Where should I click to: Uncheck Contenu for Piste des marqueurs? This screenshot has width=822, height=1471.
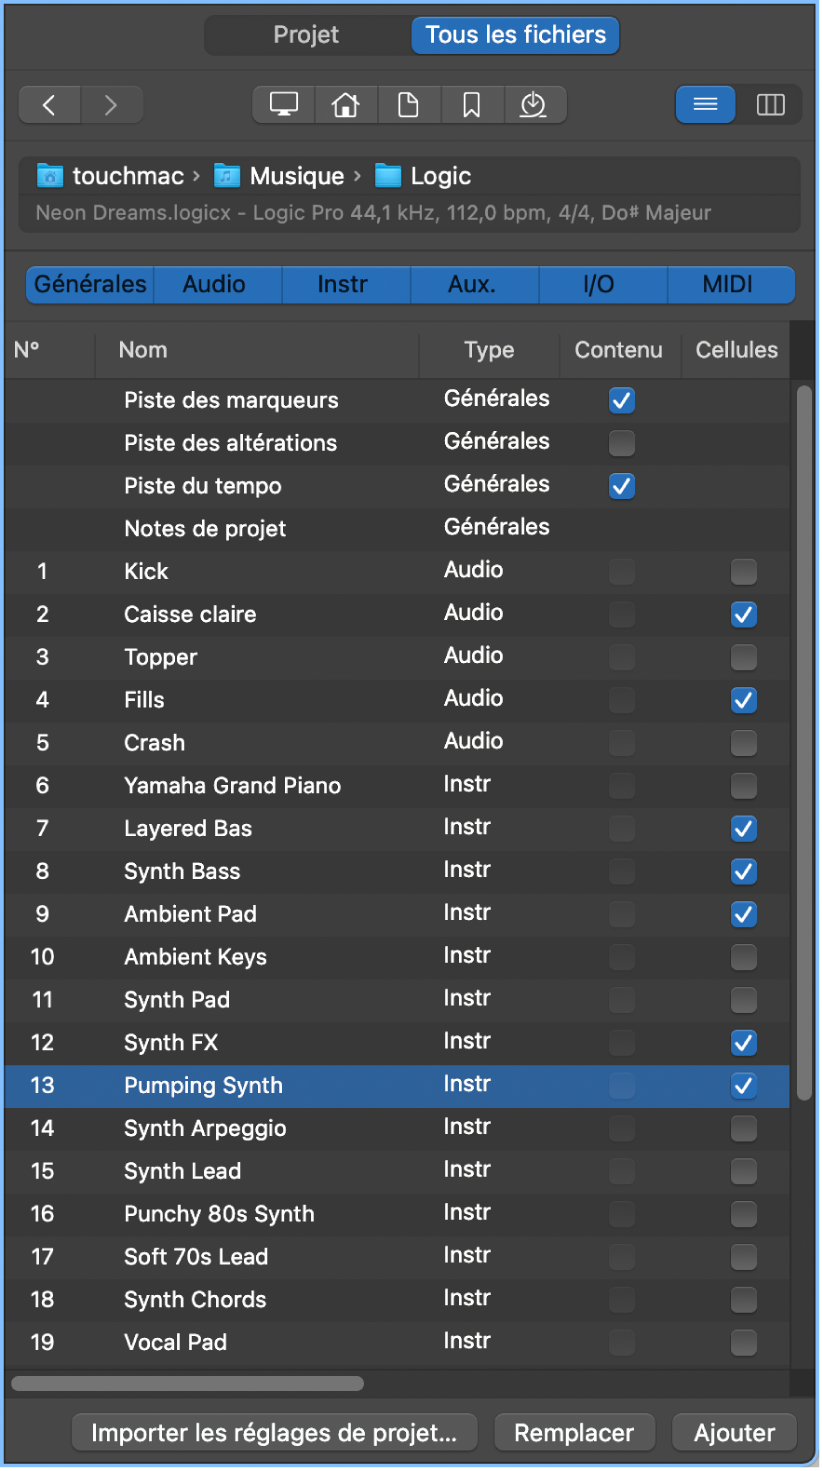(x=622, y=401)
